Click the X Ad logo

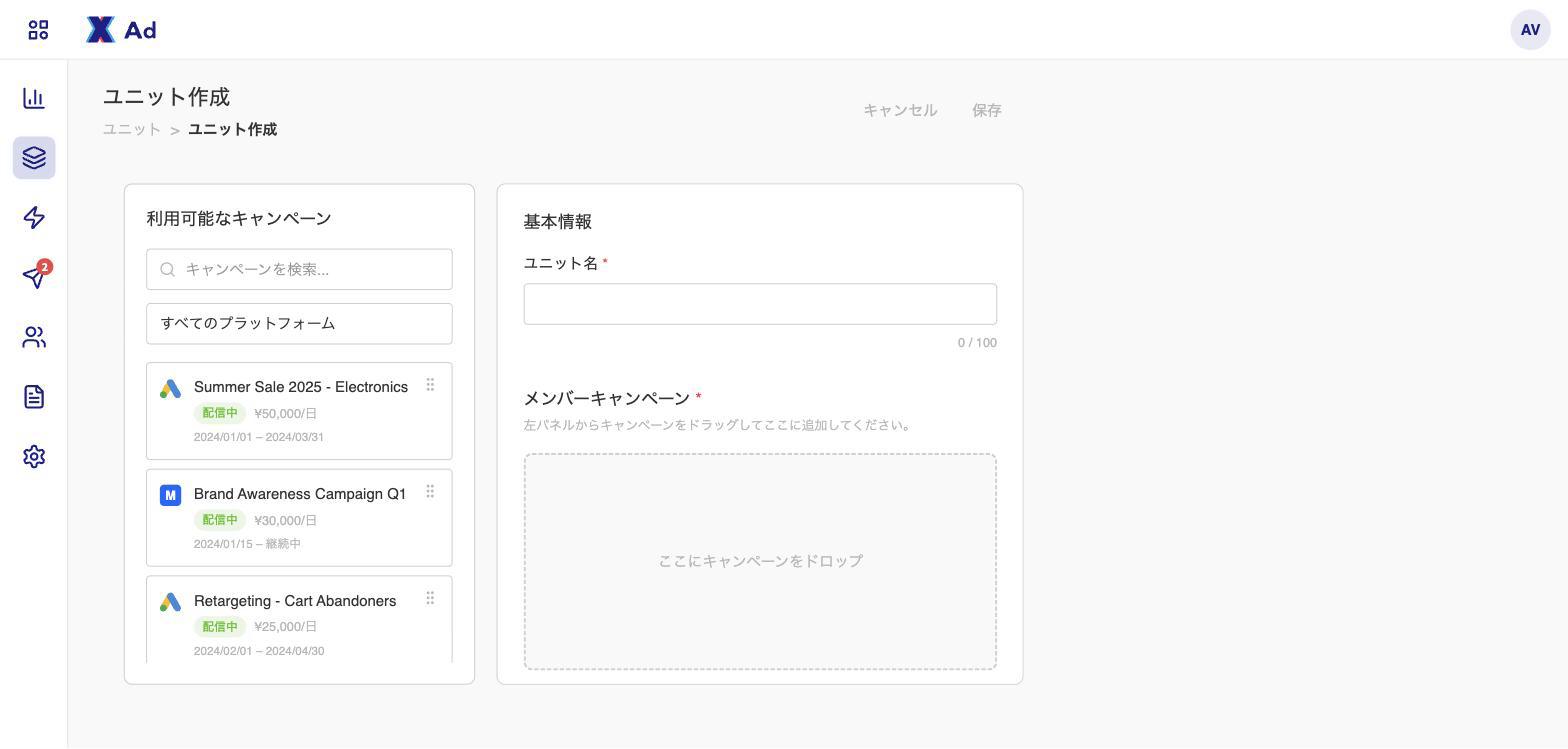121,30
